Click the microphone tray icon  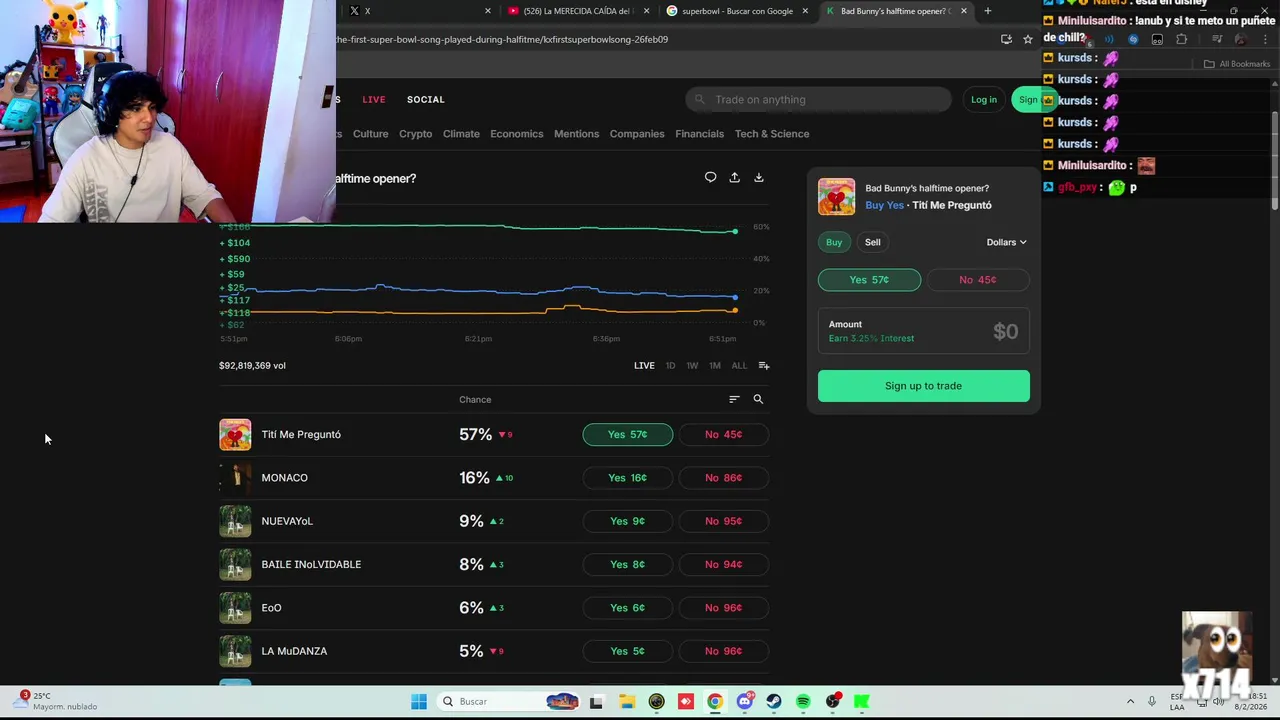tap(1152, 701)
